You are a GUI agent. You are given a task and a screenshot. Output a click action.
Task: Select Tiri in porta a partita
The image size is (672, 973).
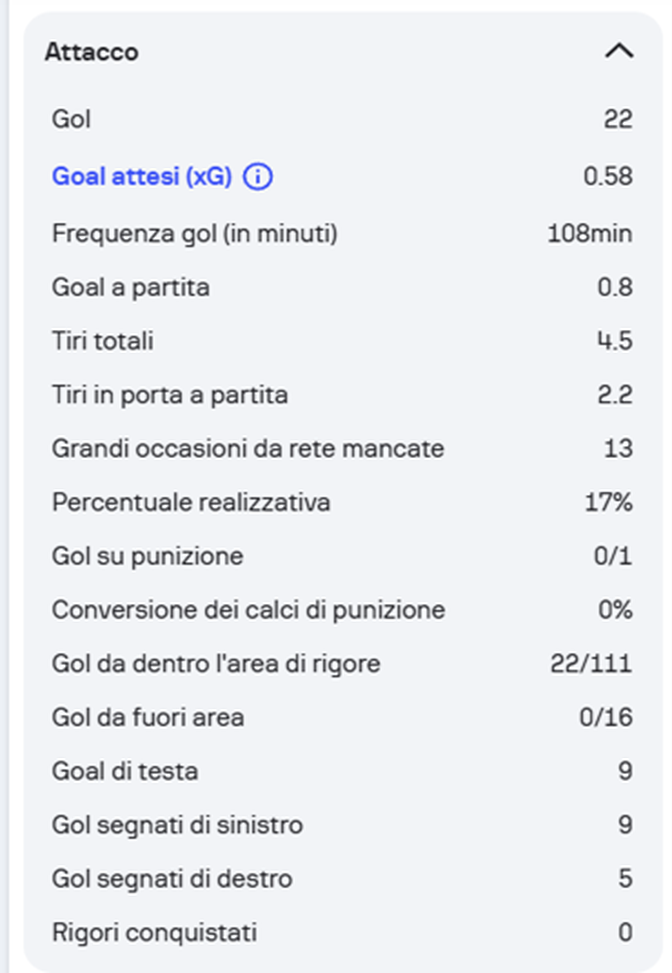(170, 395)
